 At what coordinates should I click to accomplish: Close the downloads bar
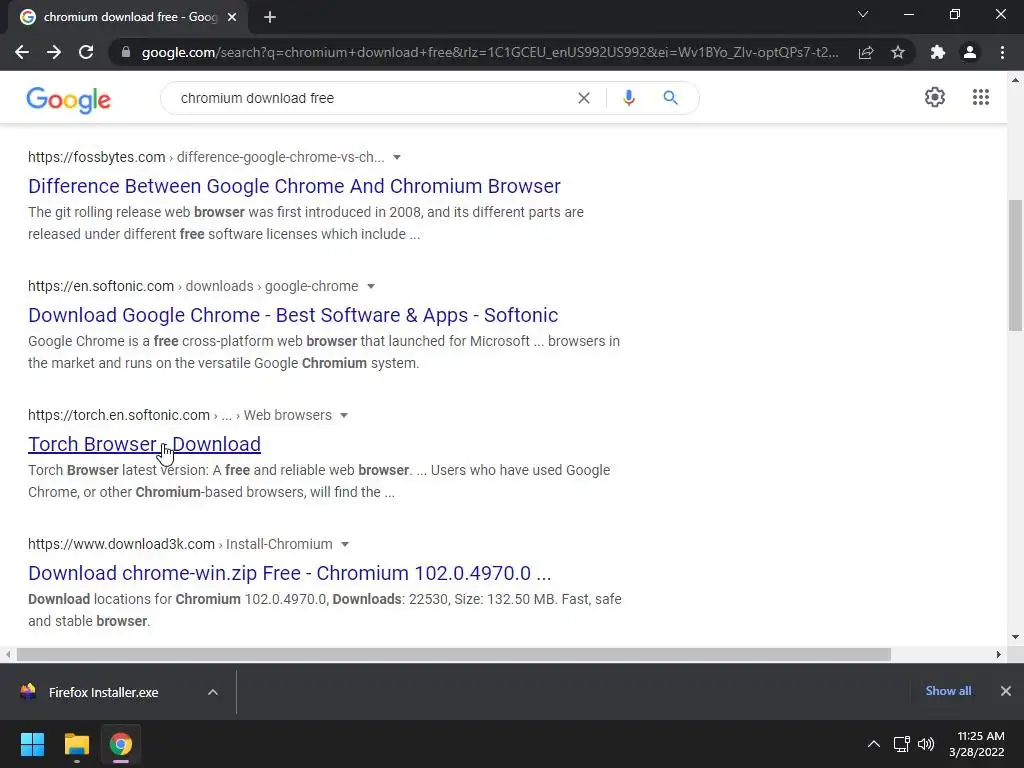(x=1006, y=691)
